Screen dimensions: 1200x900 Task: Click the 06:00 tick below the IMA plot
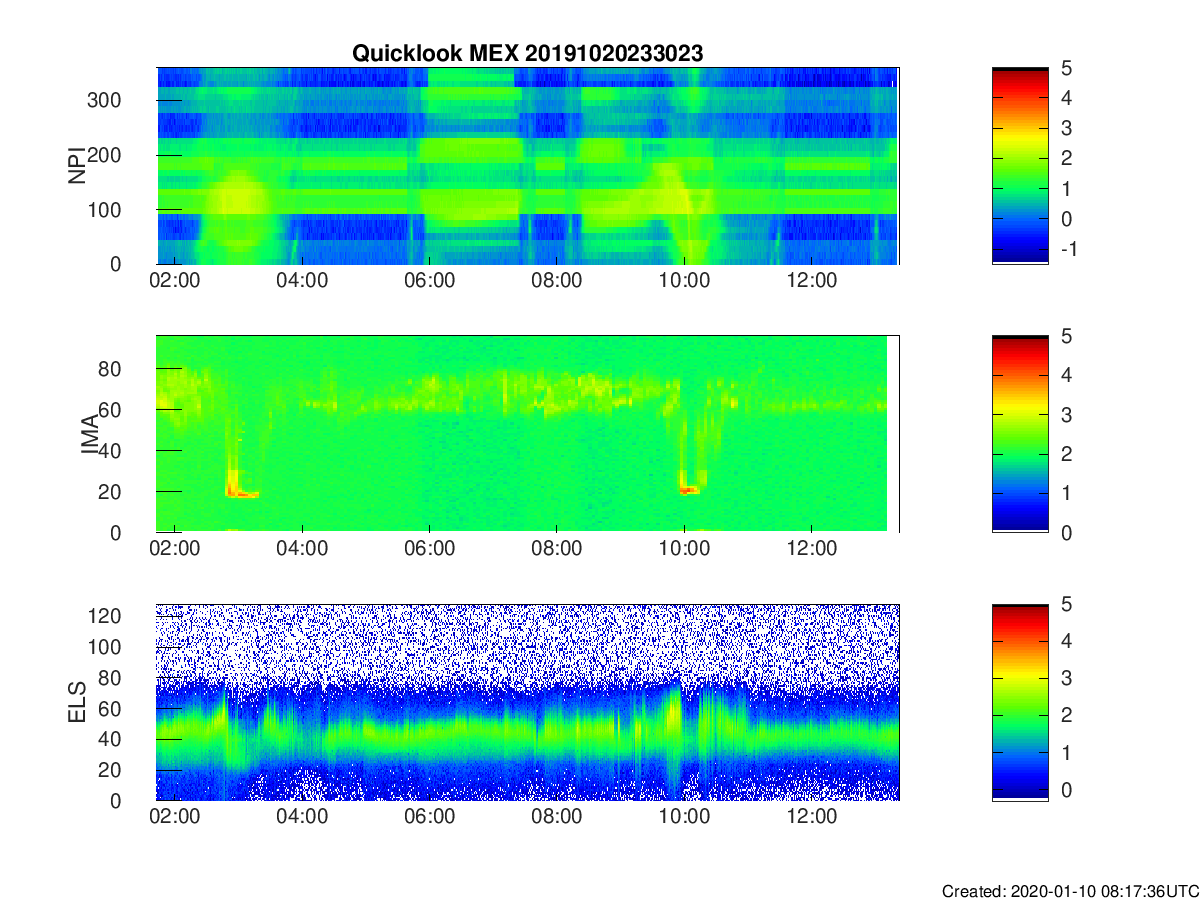coord(429,550)
